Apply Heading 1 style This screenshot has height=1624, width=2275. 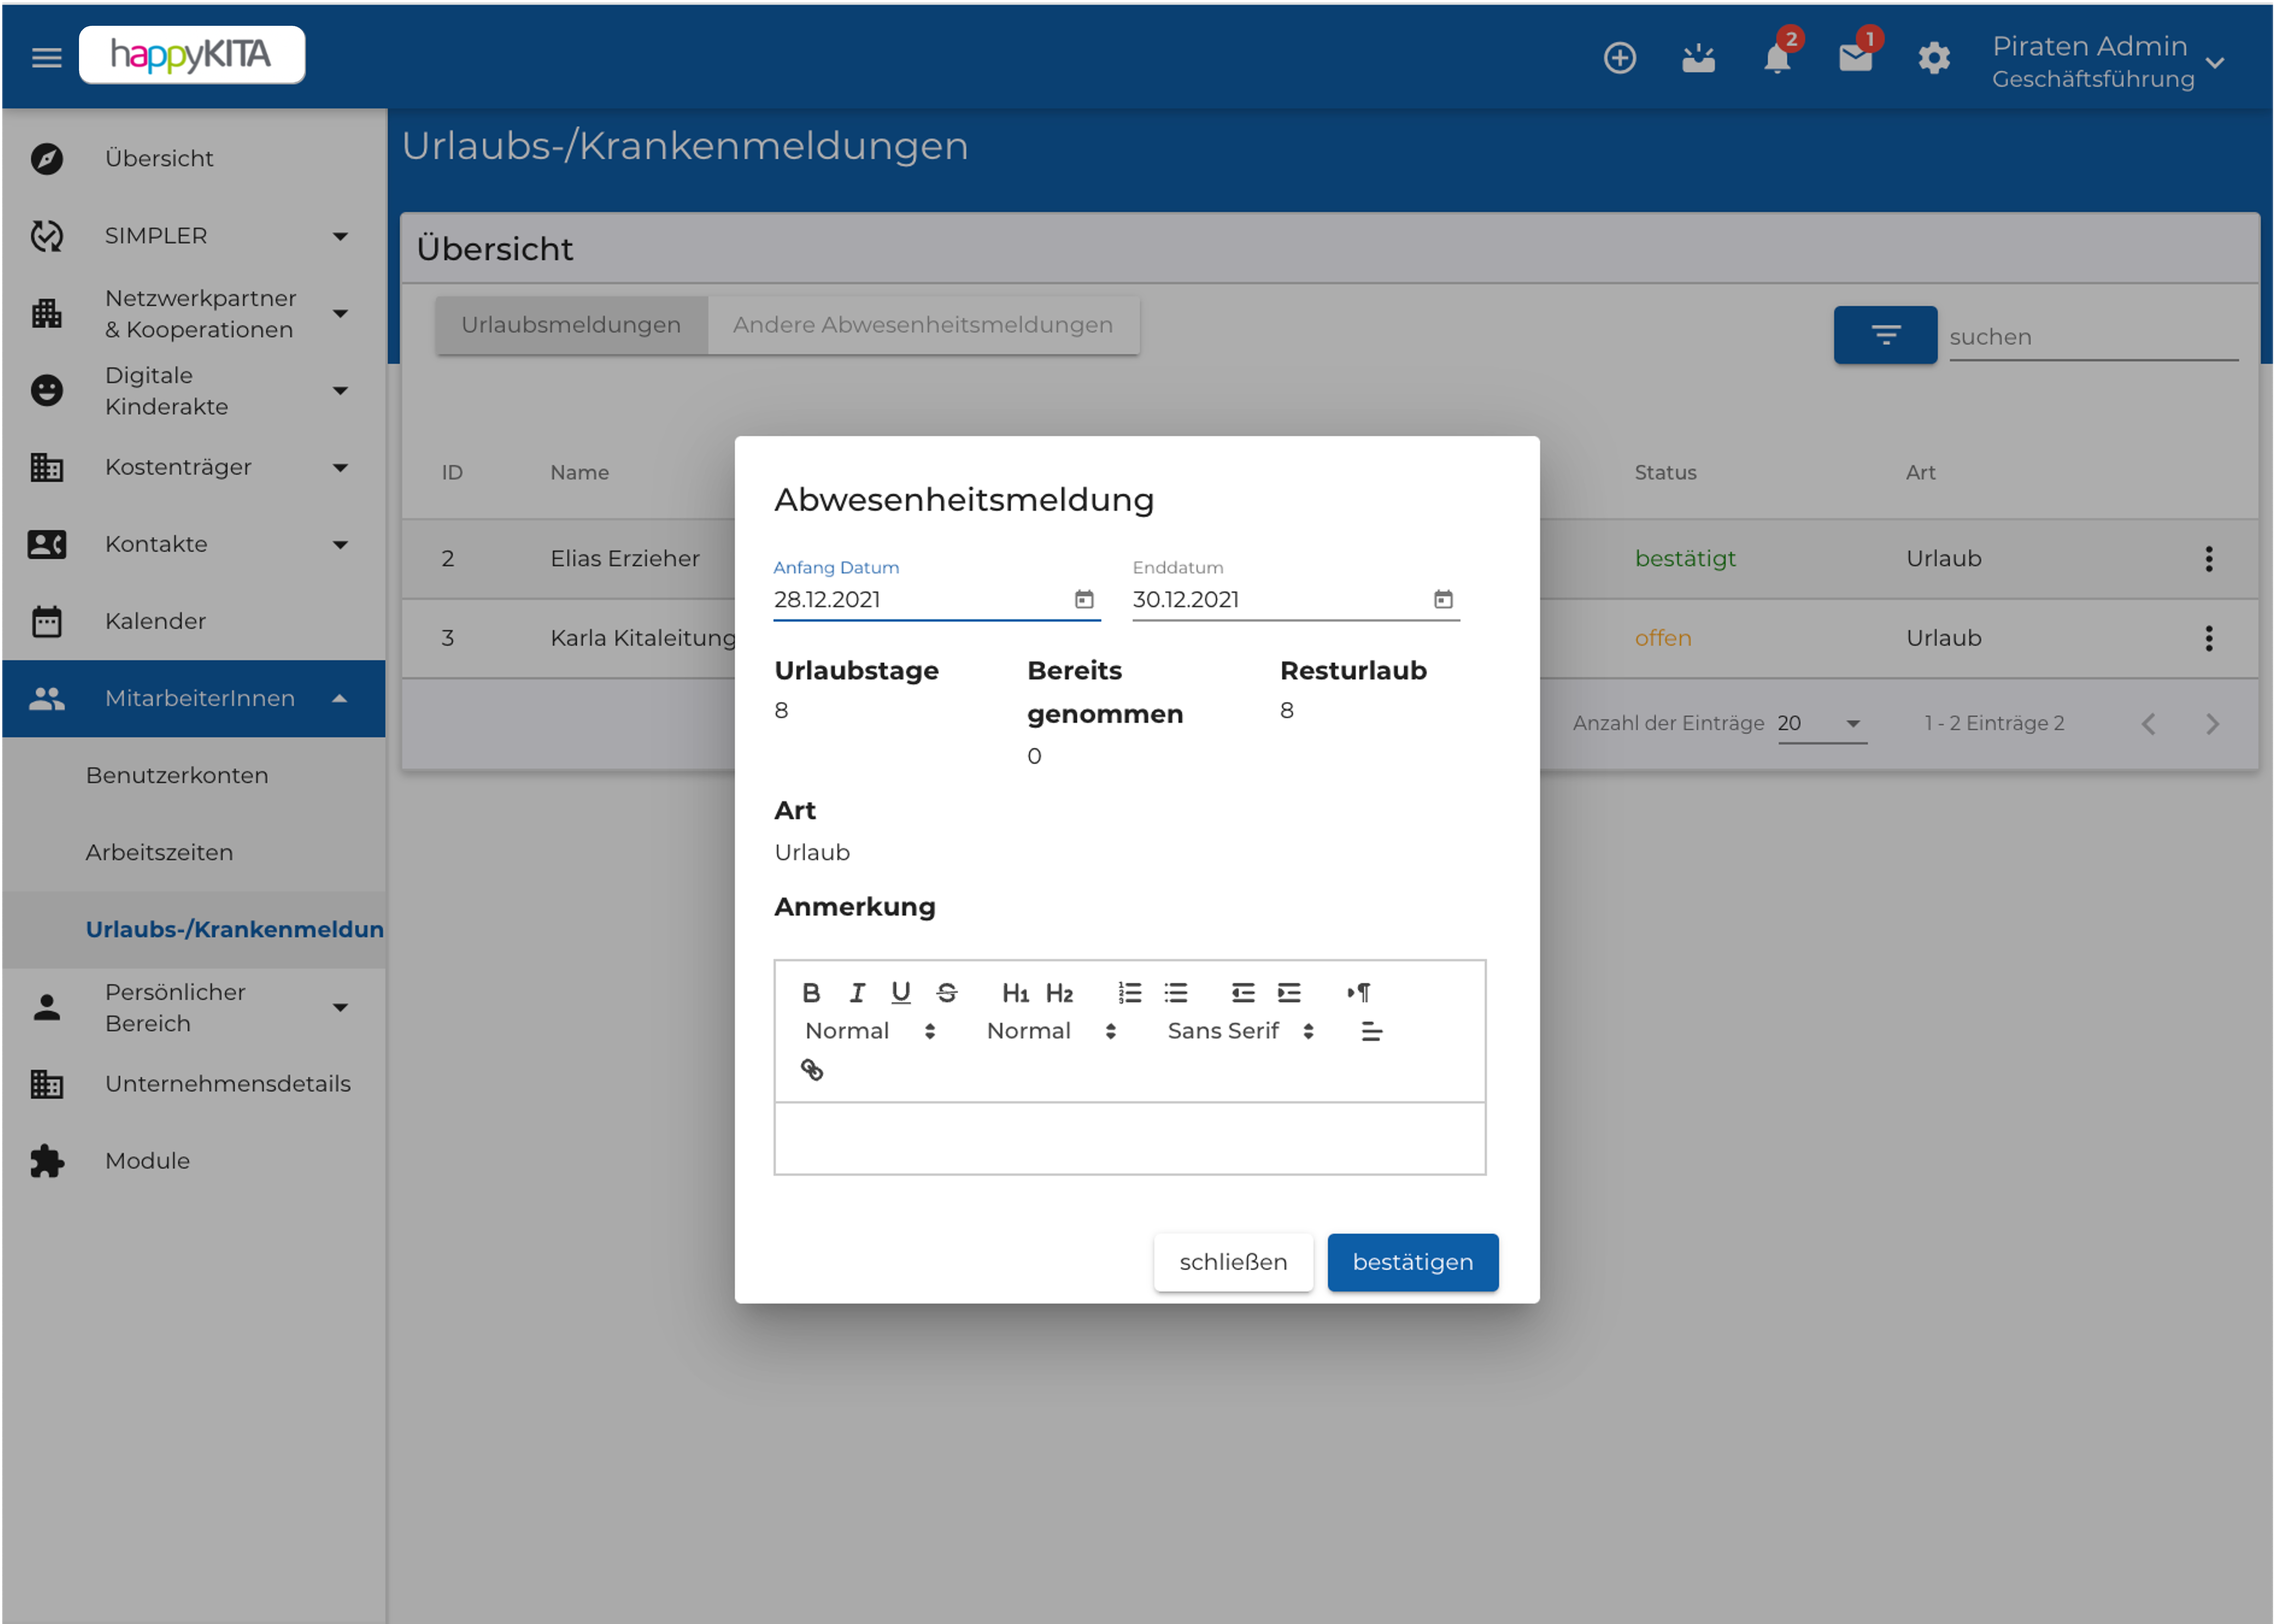[1015, 992]
